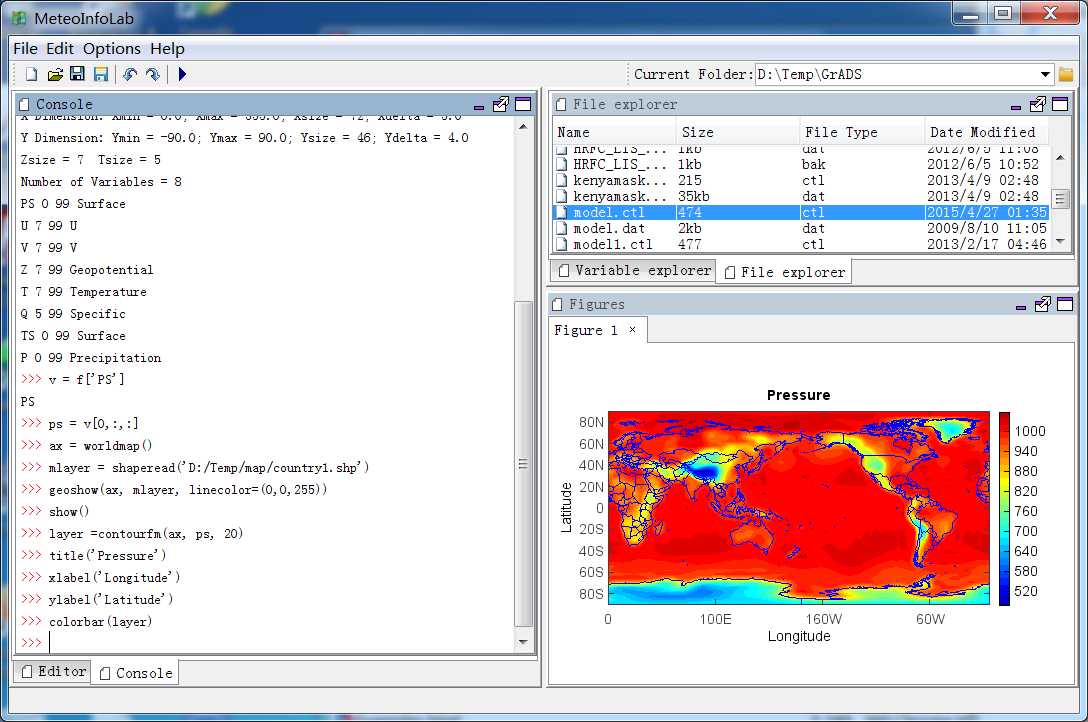This screenshot has width=1088, height=722.
Task: Click the console scrollbar down arrow
Action: coord(523,642)
